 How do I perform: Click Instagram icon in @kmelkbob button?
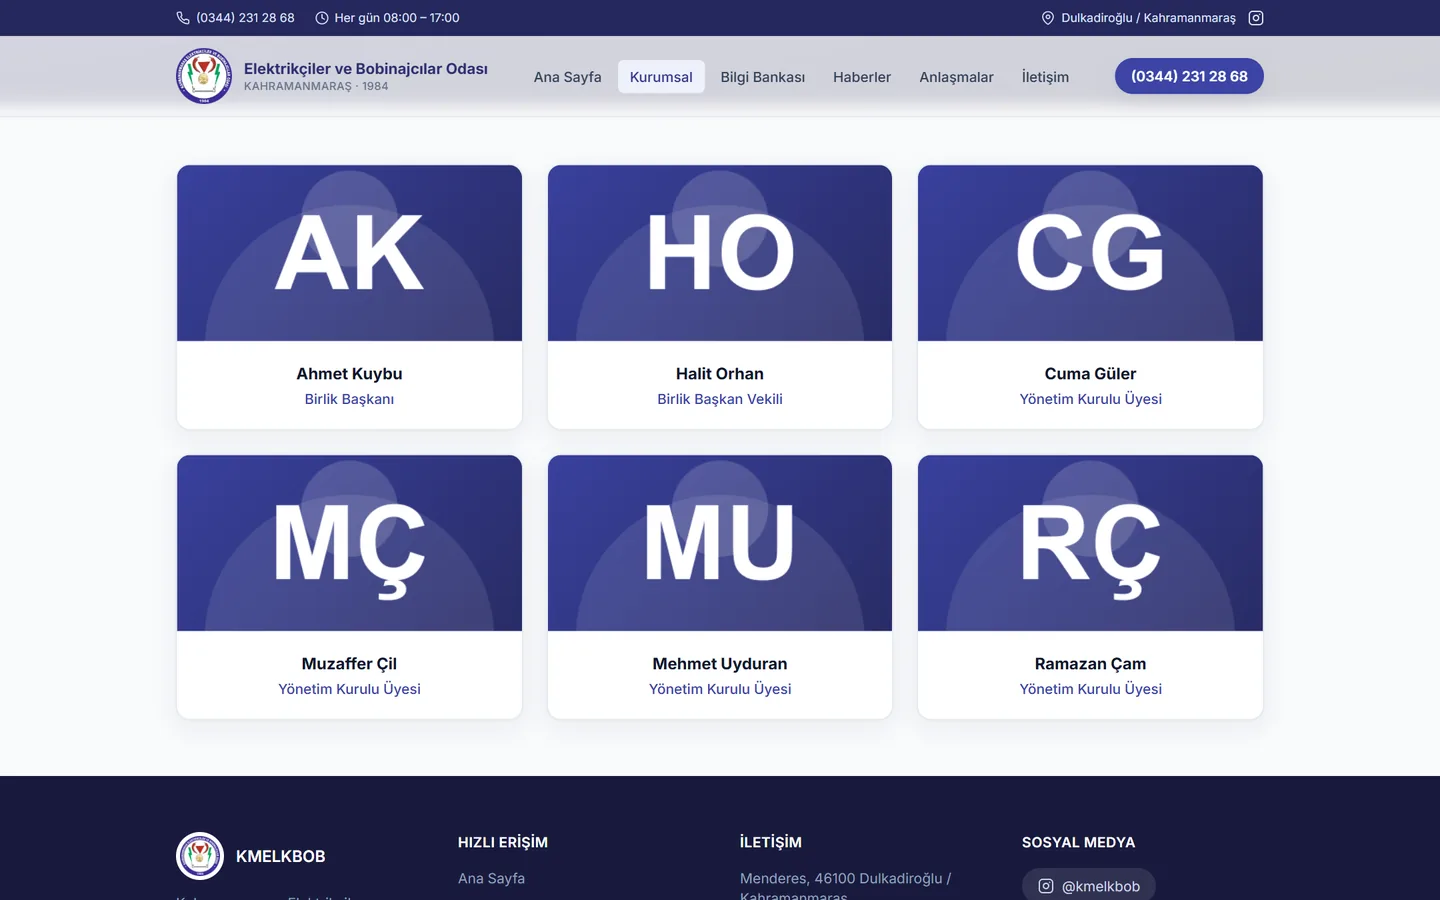pos(1046,886)
